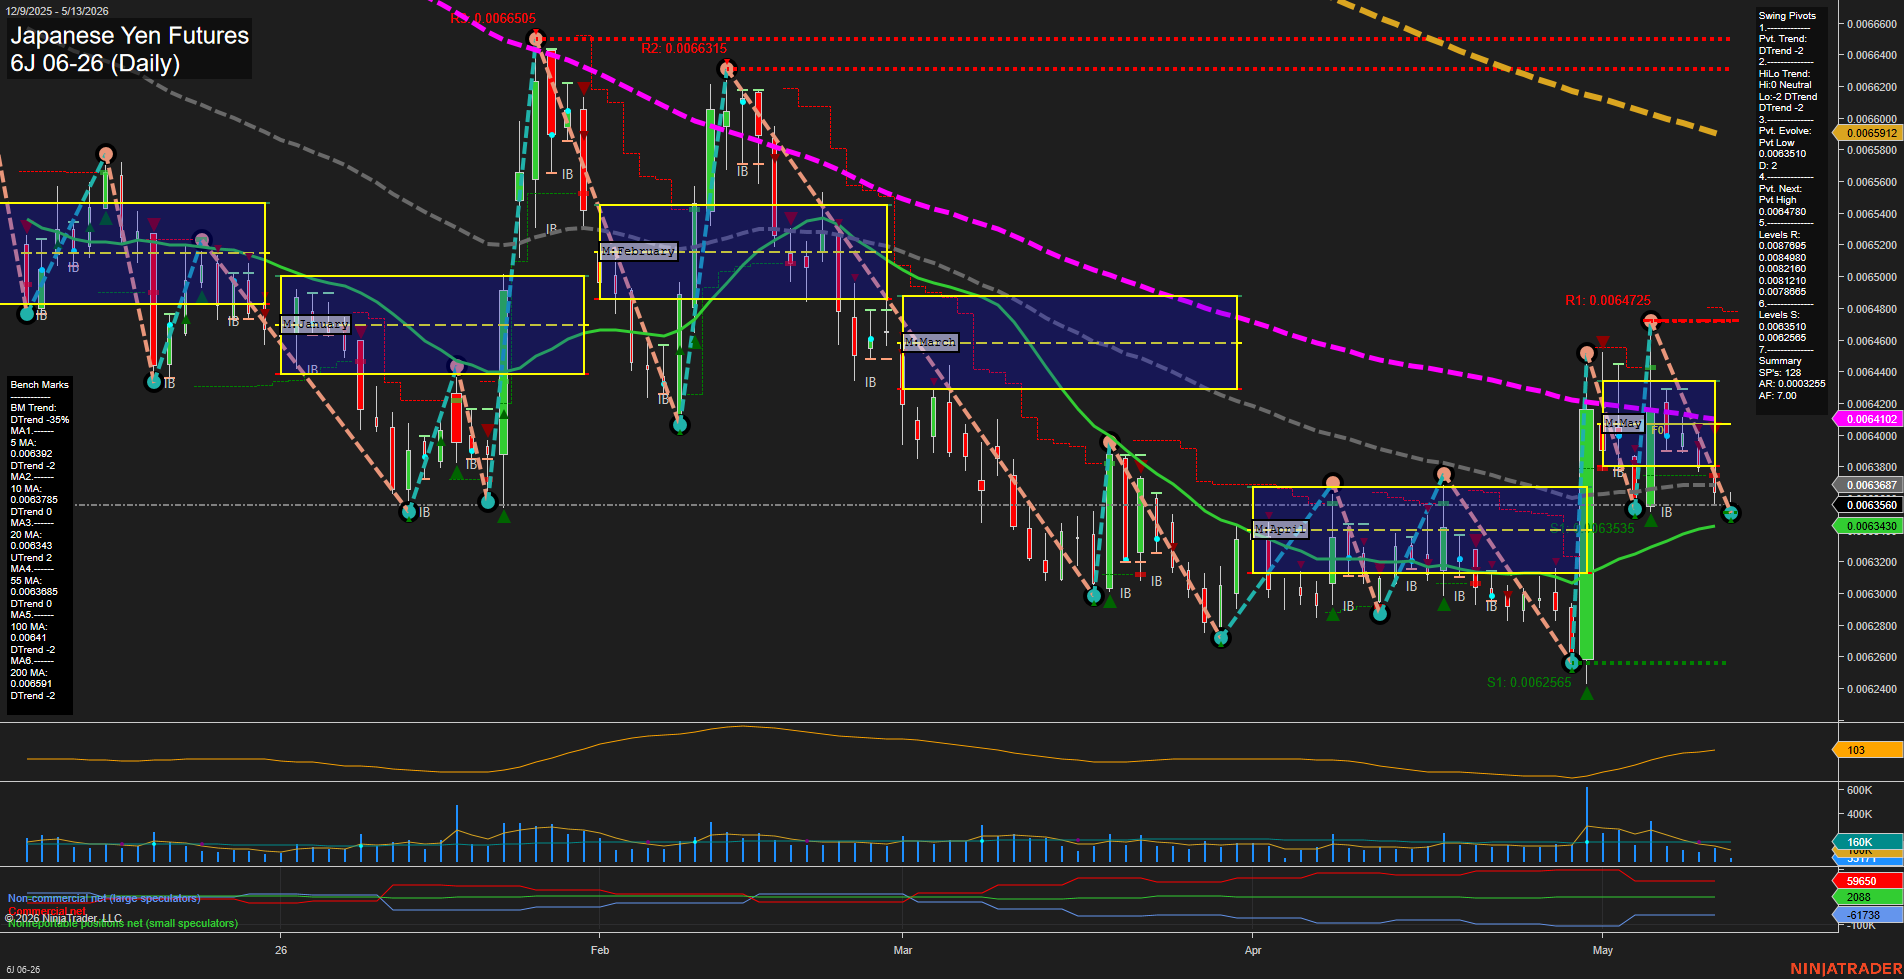The height and width of the screenshot is (979, 1904).
Task: Click the Levels S: heading
Action: [x=1780, y=315]
